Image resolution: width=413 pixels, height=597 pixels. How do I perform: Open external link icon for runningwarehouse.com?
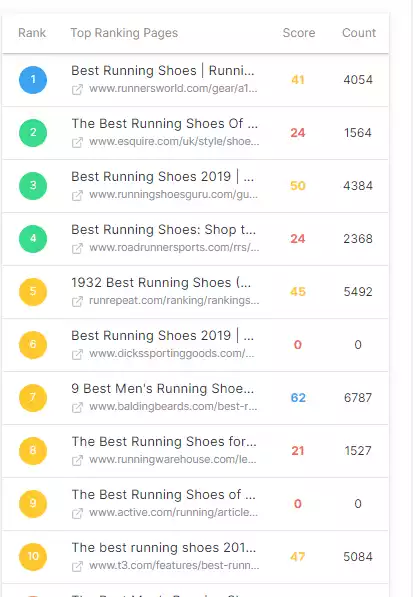(x=77, y=460)
